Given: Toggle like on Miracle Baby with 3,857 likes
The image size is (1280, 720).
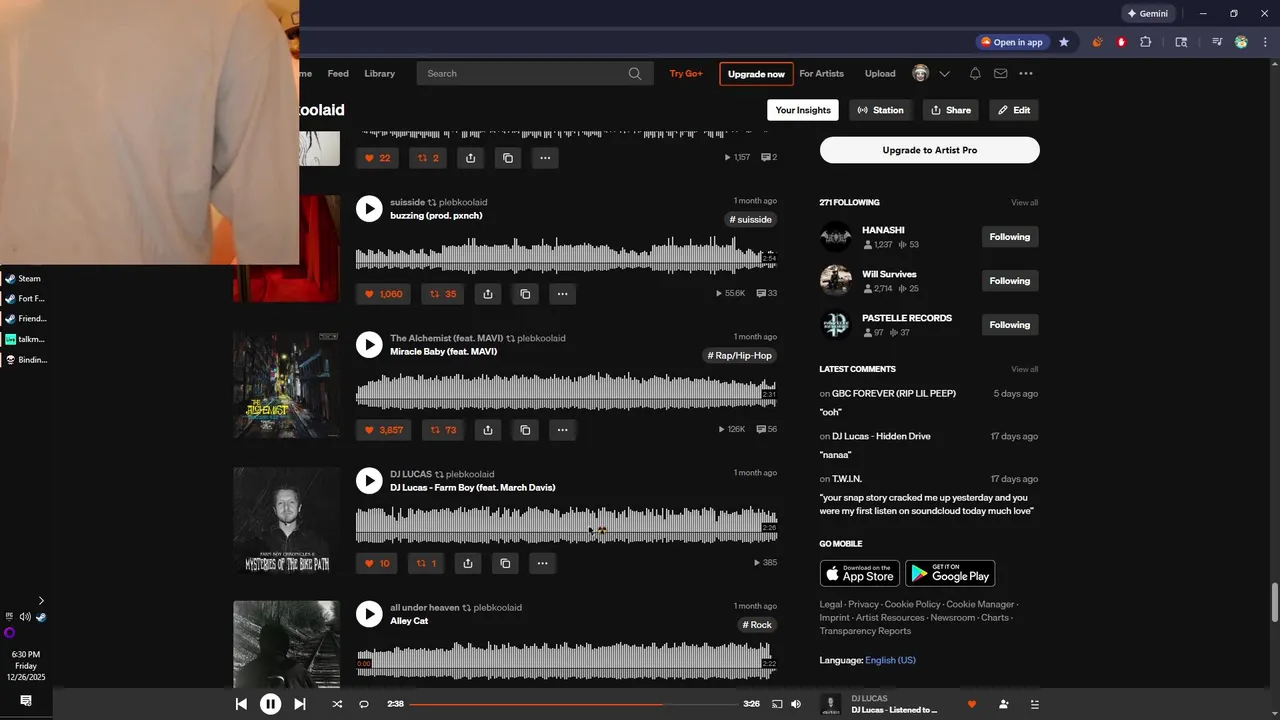Looking at the screenshot, I should click(x=384, y=430).
